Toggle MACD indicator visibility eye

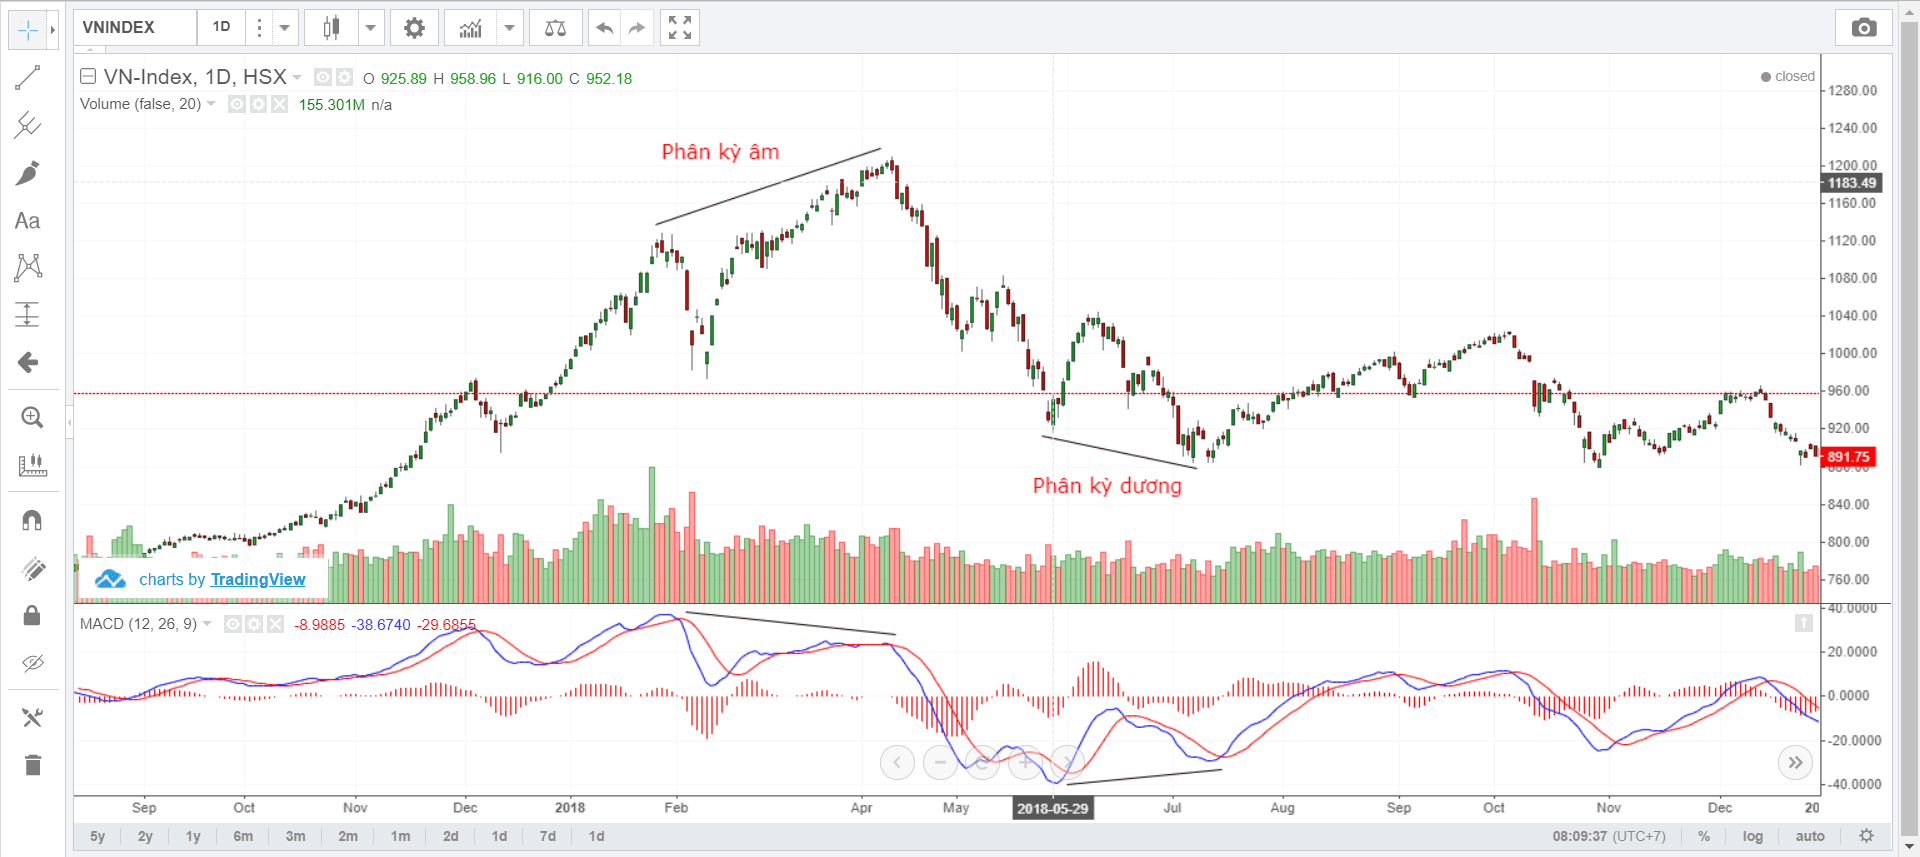[x=233, y=624]
